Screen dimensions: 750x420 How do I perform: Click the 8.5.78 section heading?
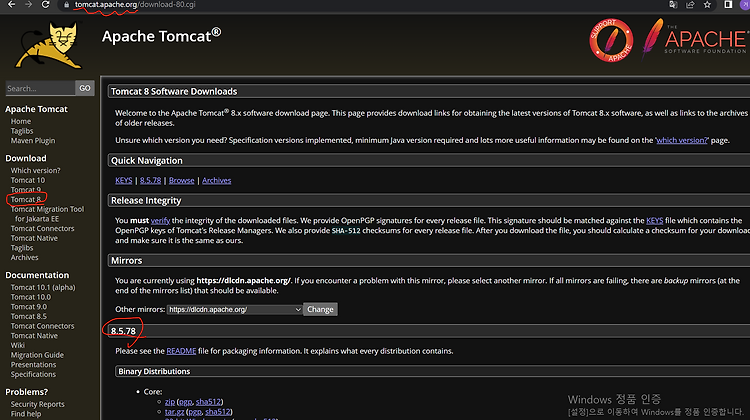click(x=123, y=331)
